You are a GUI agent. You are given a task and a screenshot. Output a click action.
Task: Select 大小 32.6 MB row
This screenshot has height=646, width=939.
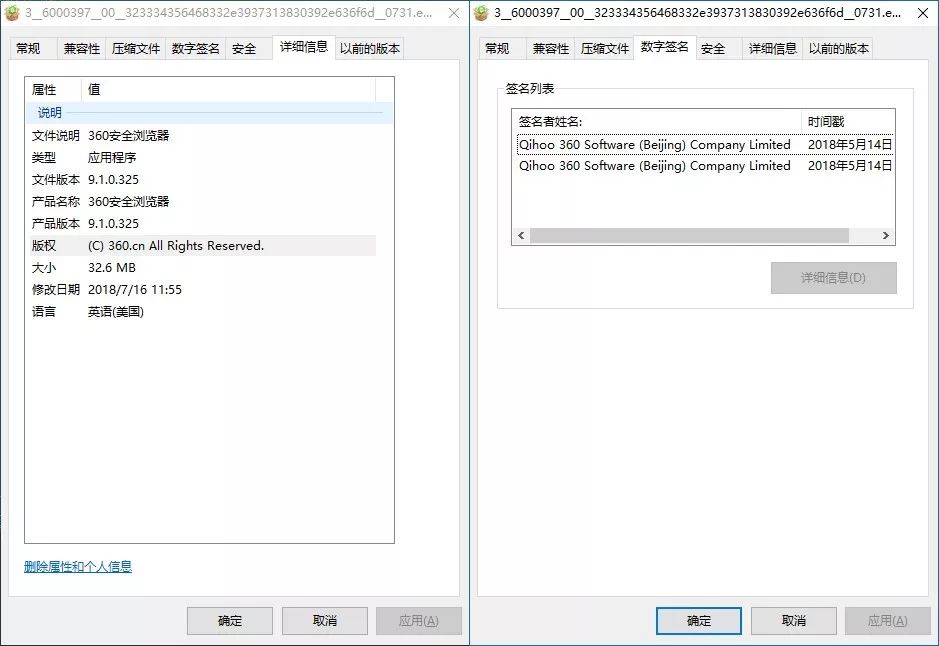click(x=201, y=268)
